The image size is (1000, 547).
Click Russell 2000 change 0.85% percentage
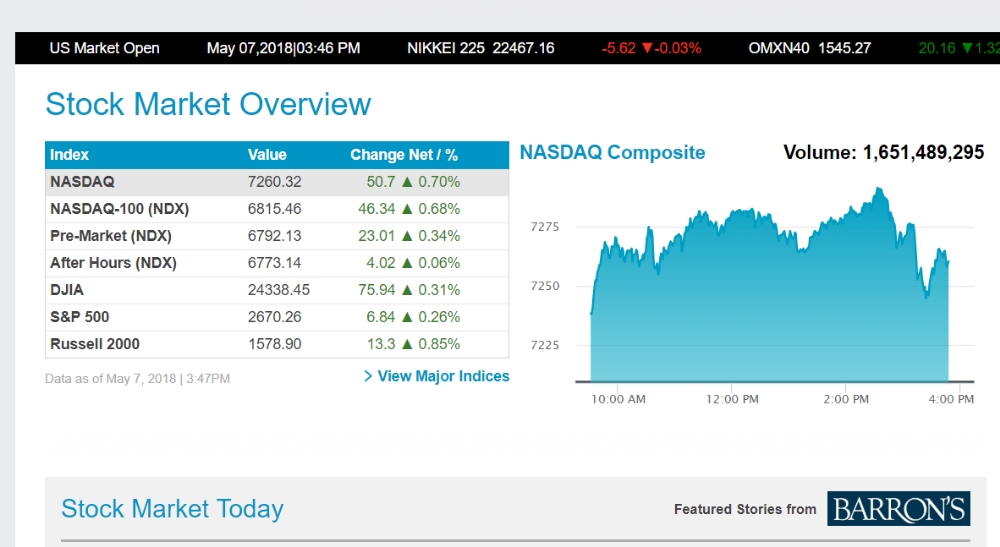(439, 344)
